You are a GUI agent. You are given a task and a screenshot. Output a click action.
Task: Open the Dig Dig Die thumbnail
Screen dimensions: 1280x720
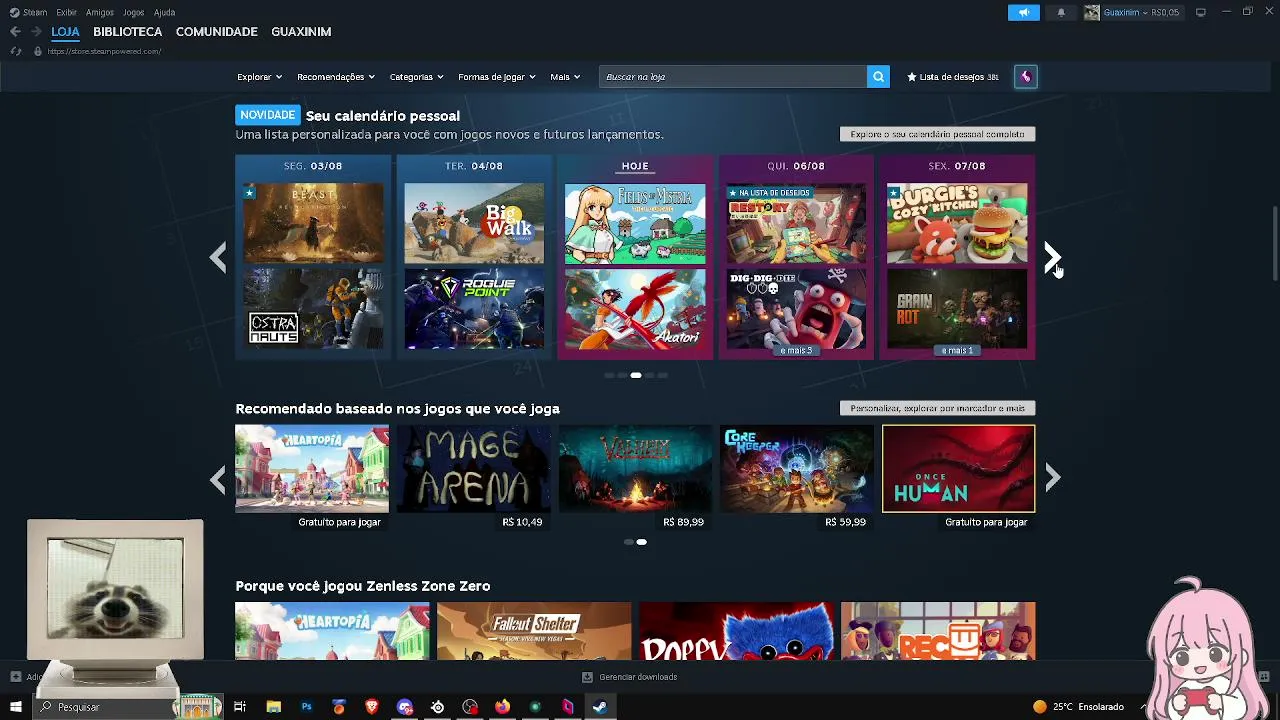[x=796, y=309]
